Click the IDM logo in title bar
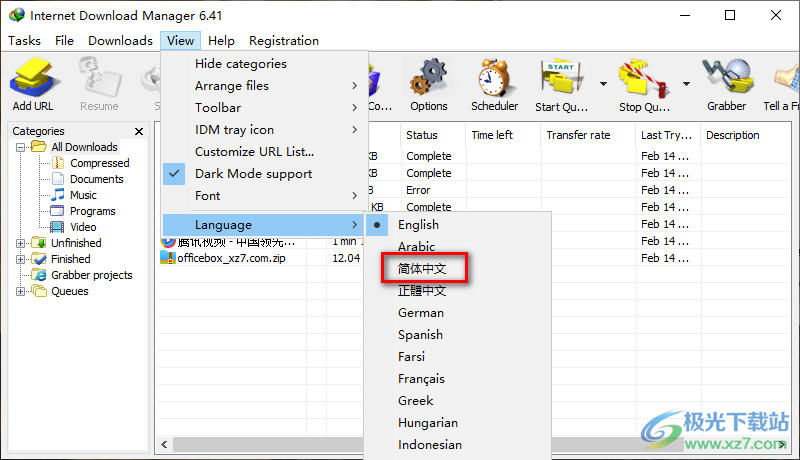The height and width of the screenshot is (460, 800). pyautogui.click(x=17, y=15)
